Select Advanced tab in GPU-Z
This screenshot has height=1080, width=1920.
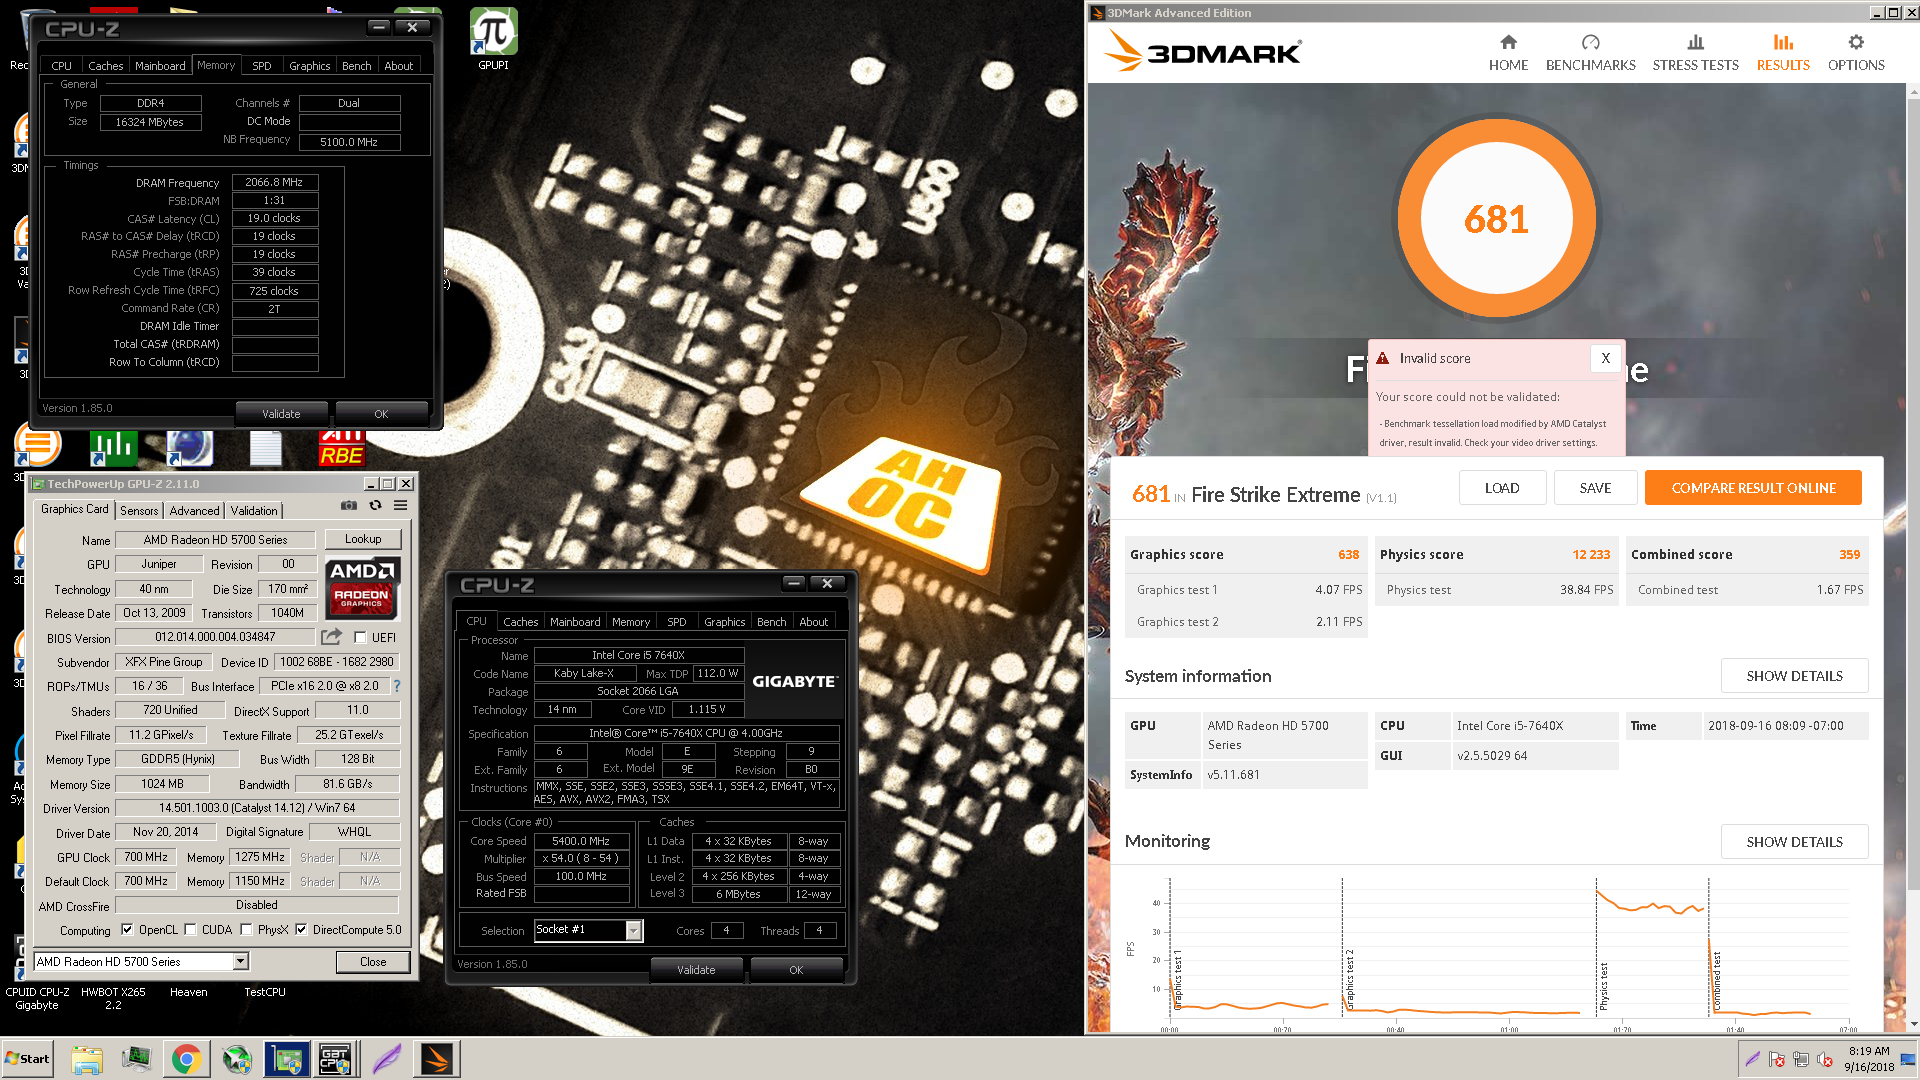194,511
